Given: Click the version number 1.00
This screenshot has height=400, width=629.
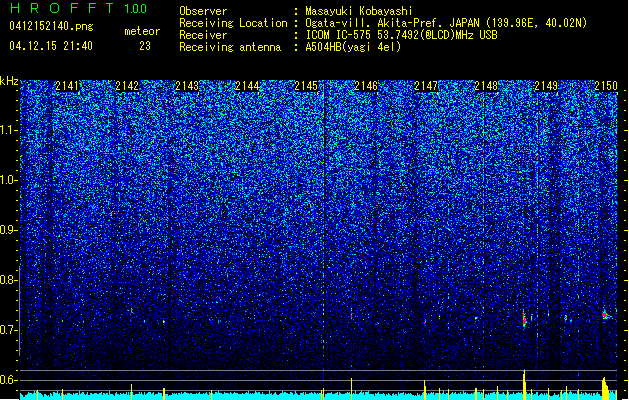Looking at the screenshot, I should [x=136, y=8].
